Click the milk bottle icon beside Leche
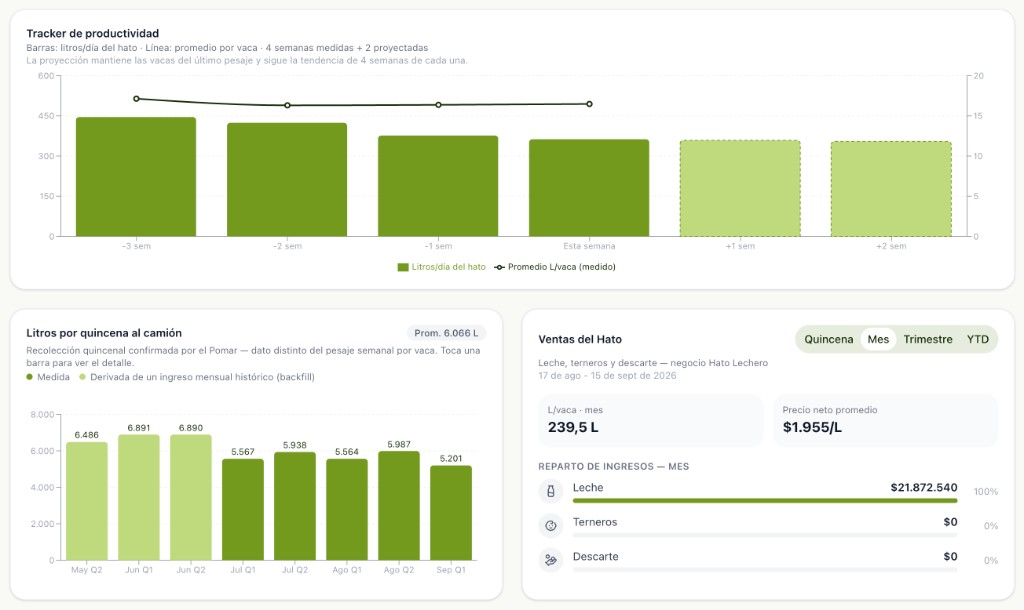 (551, 491)
